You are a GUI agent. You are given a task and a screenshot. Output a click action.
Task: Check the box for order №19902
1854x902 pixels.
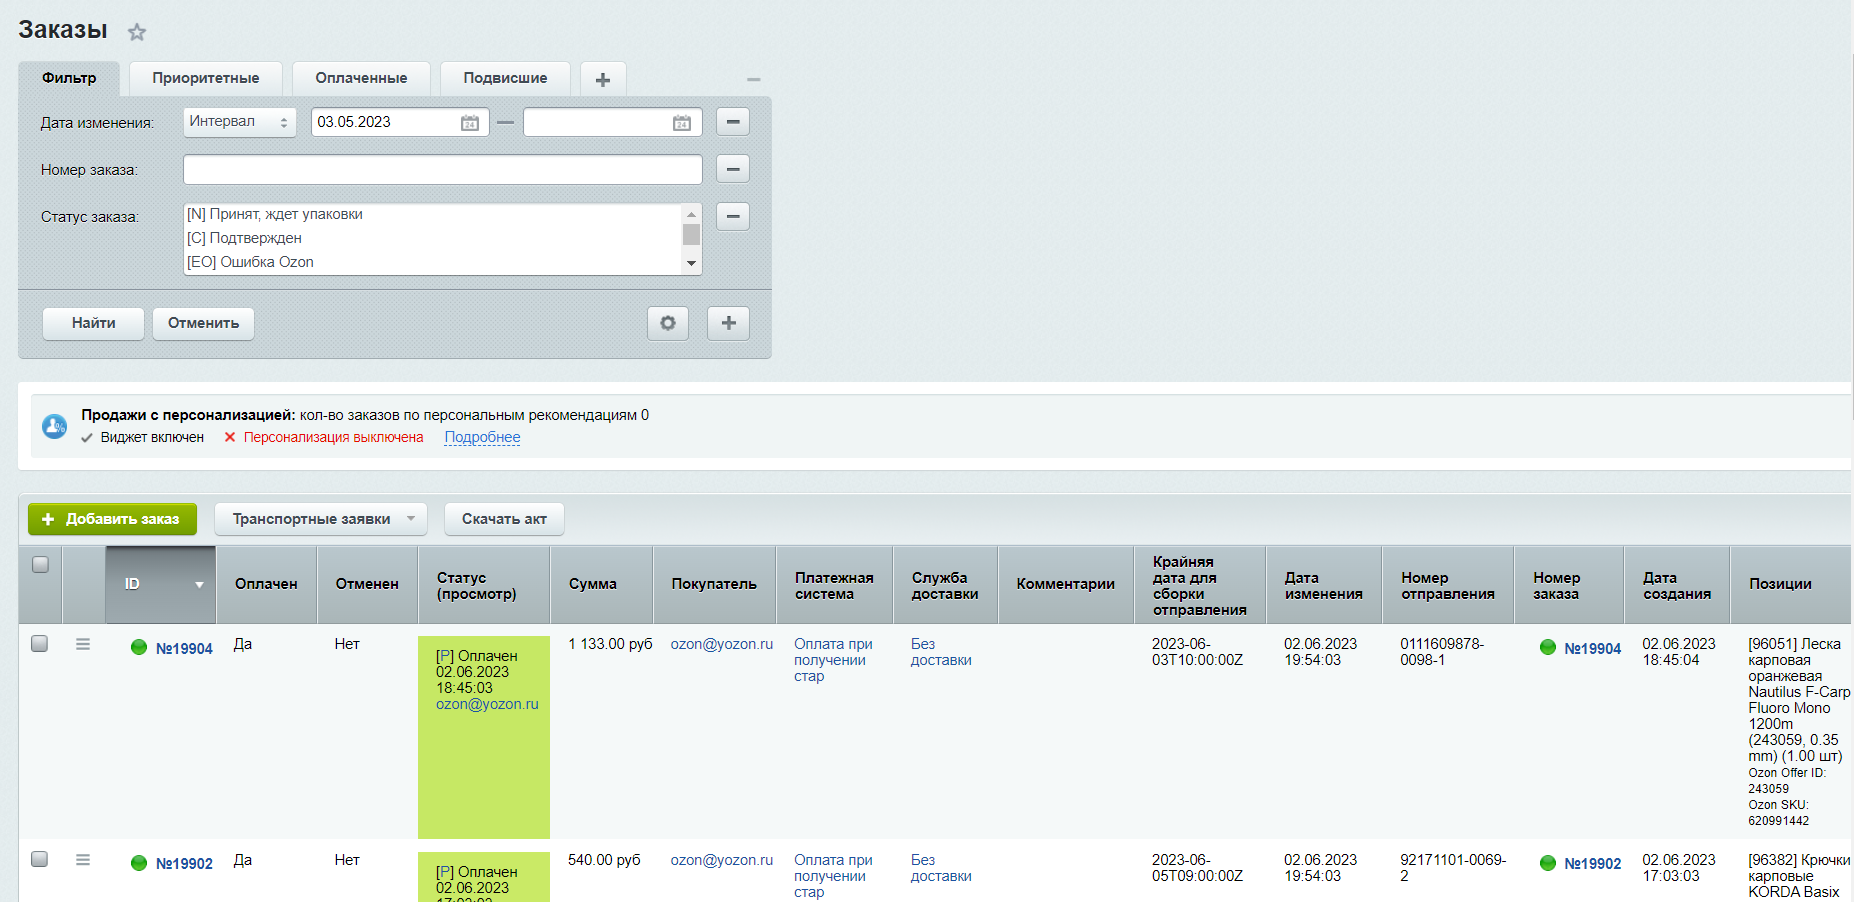pos(40,859)
